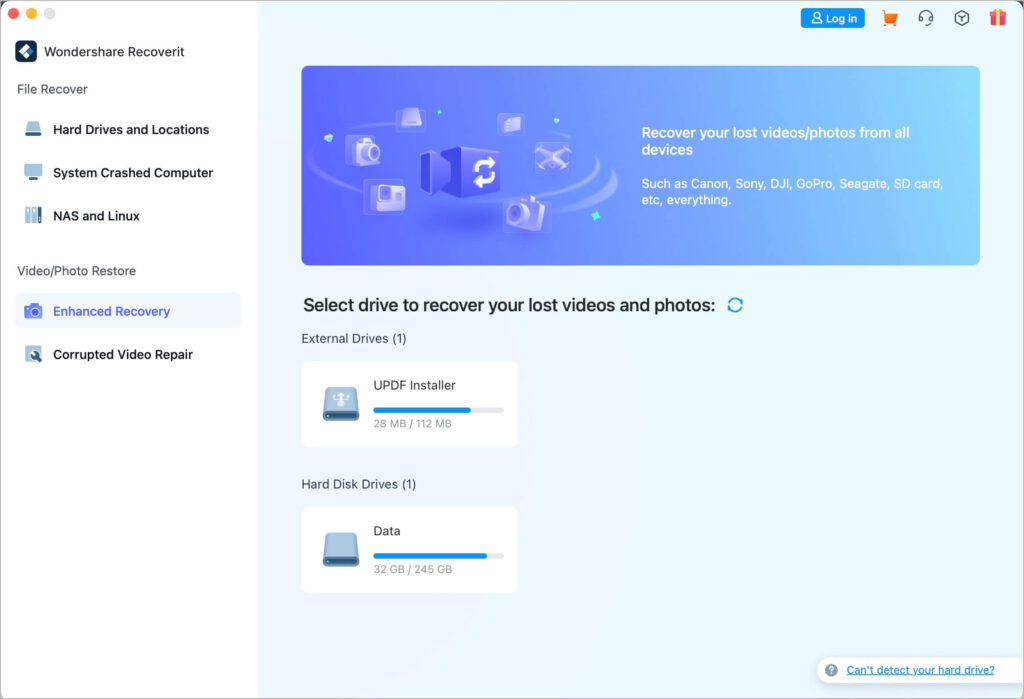Open the shopping cart store

[x=890, y=17]
